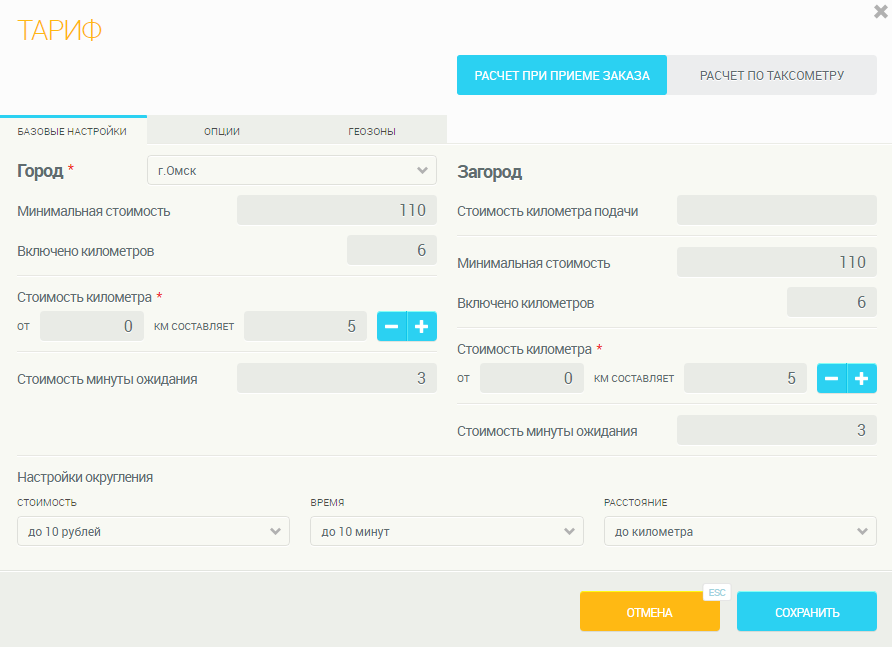The image size is (892, 647).
Task: Switch to Расчет при приеме заказа mode
Action: [562, 75]
